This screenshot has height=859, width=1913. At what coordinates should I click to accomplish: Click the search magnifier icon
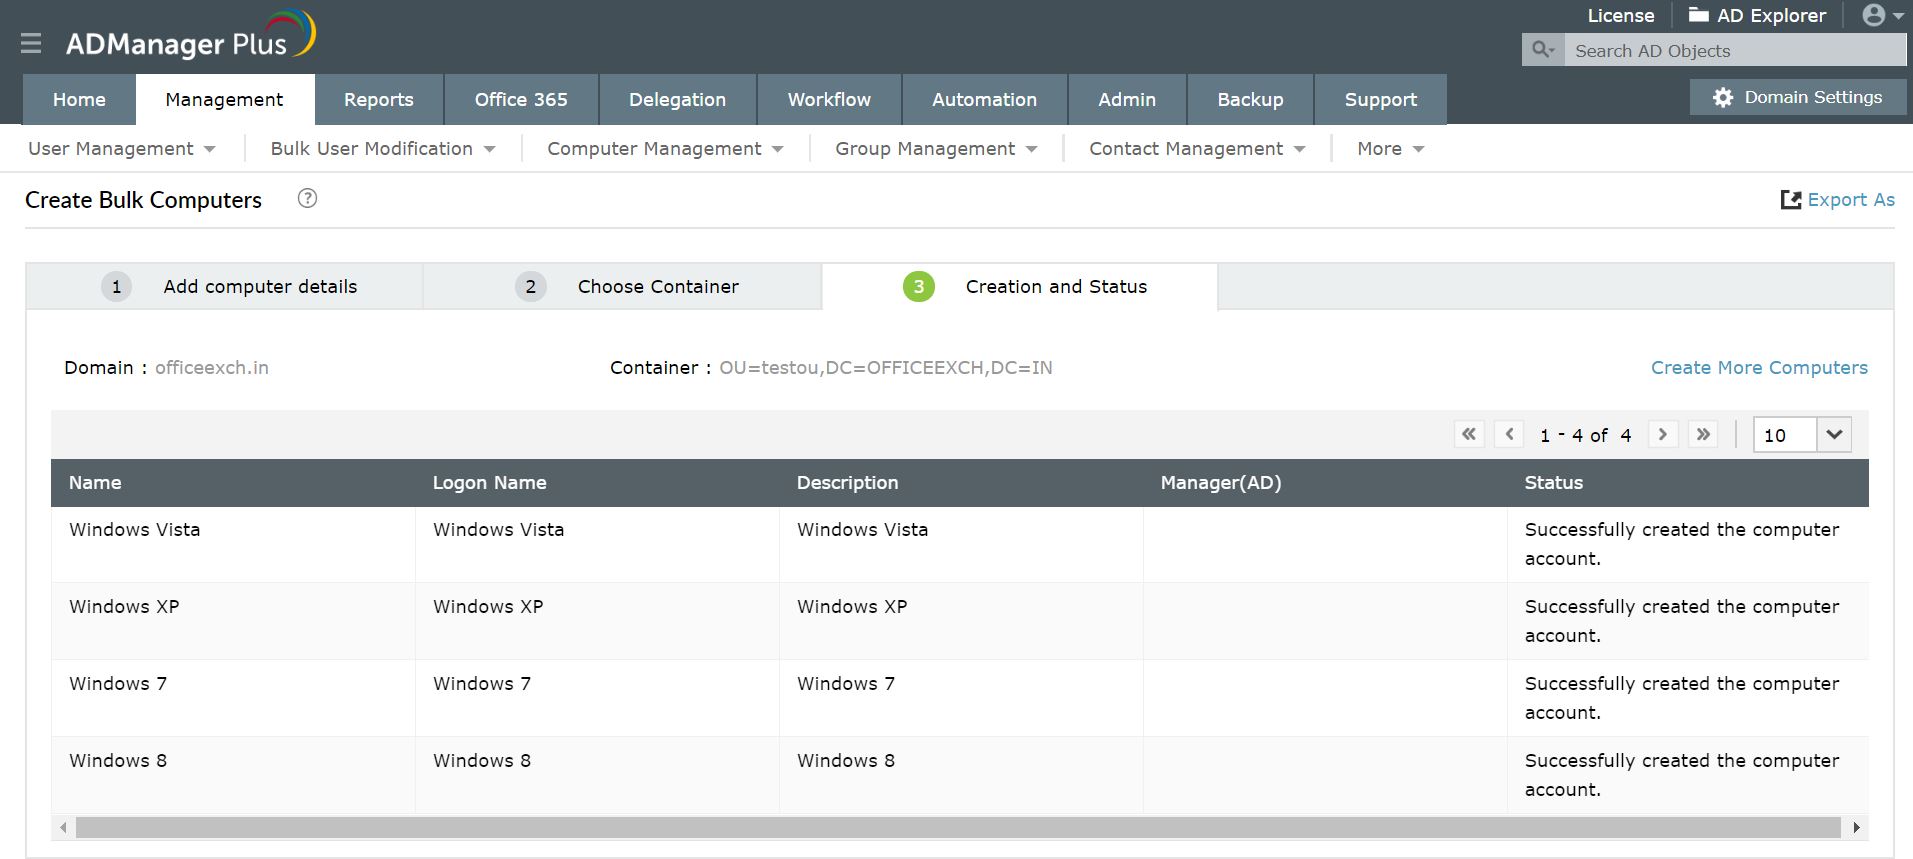click(1543, 50)
